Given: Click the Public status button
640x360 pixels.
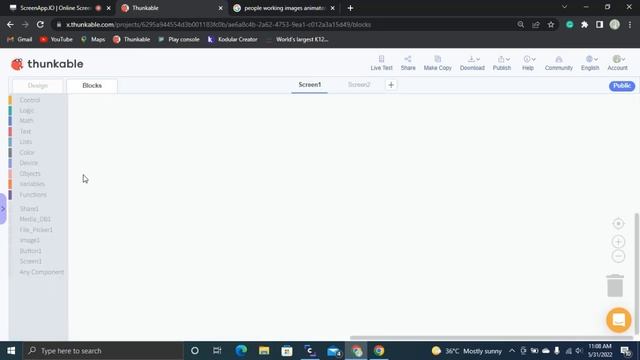Looking at the screenshot, I should 622,86.
